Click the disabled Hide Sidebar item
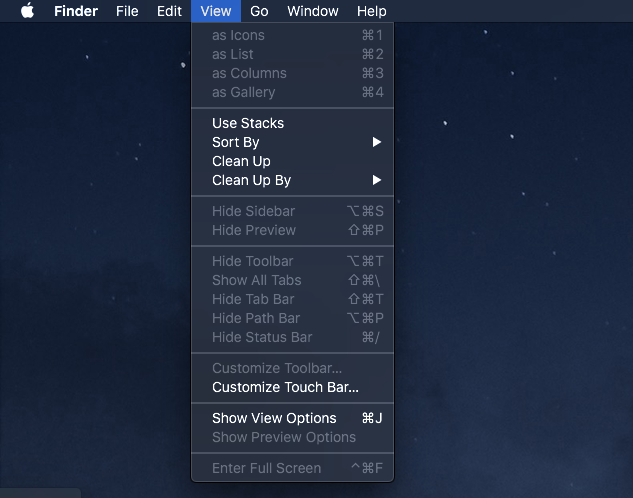This screenshot has width=633, height=498. (x=253, y=211)
